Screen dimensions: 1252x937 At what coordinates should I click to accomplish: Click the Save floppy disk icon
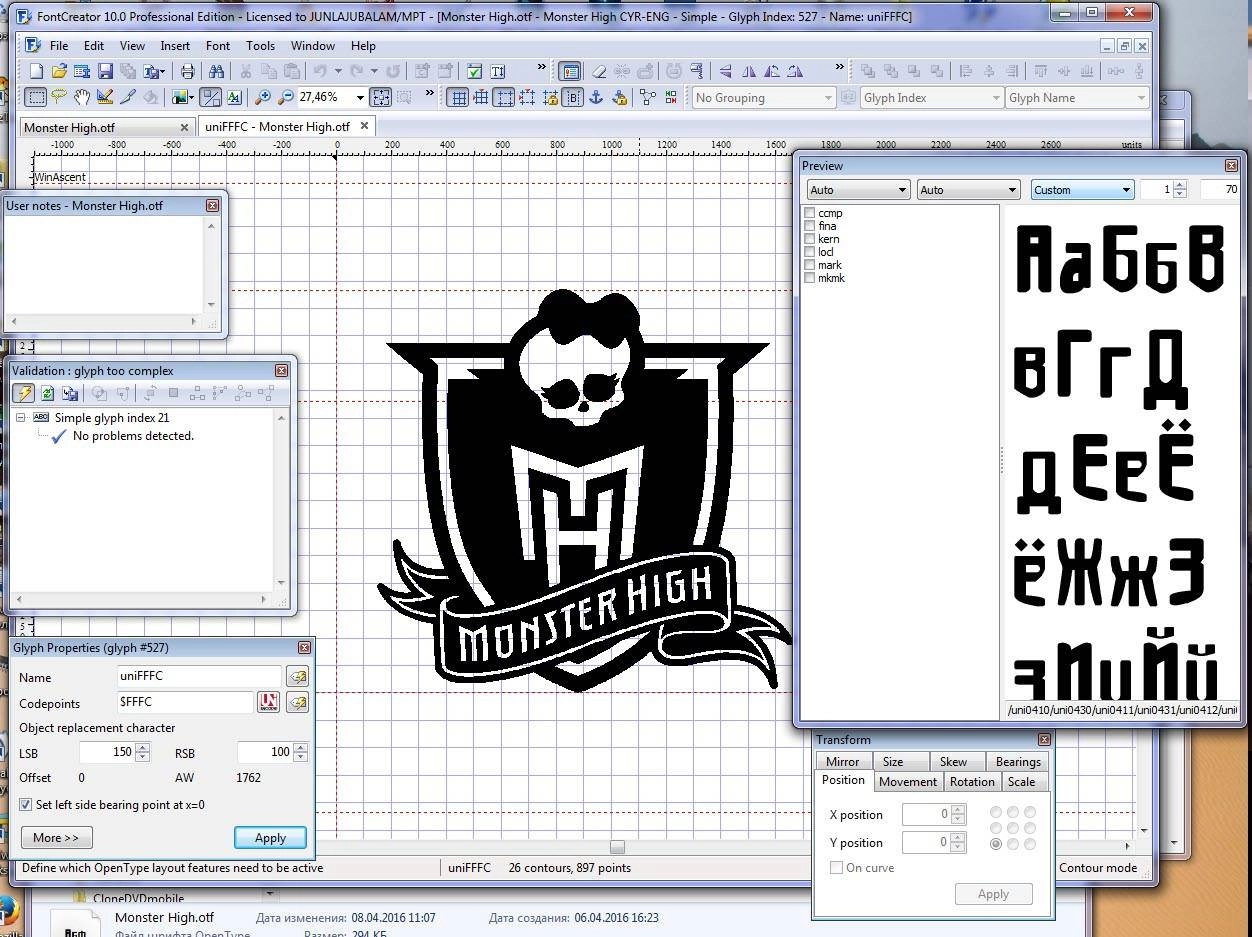coord(105,71)
